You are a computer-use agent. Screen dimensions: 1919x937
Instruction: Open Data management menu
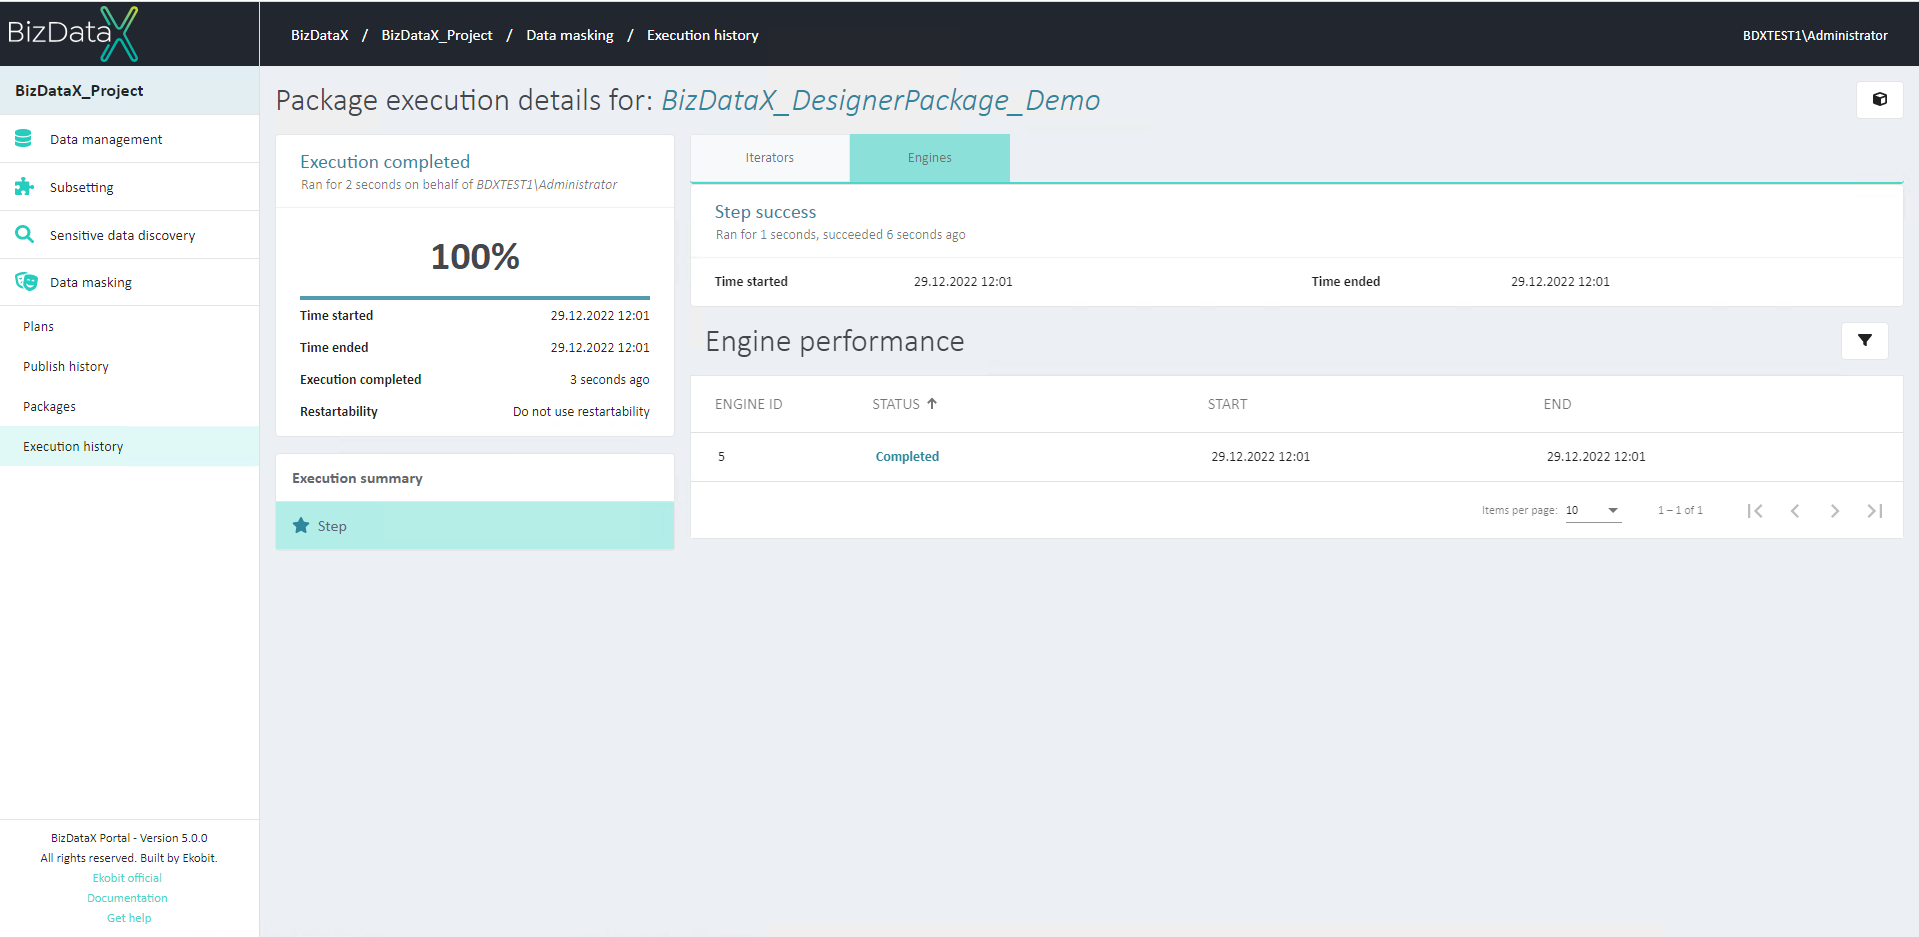tap(130, 139)
